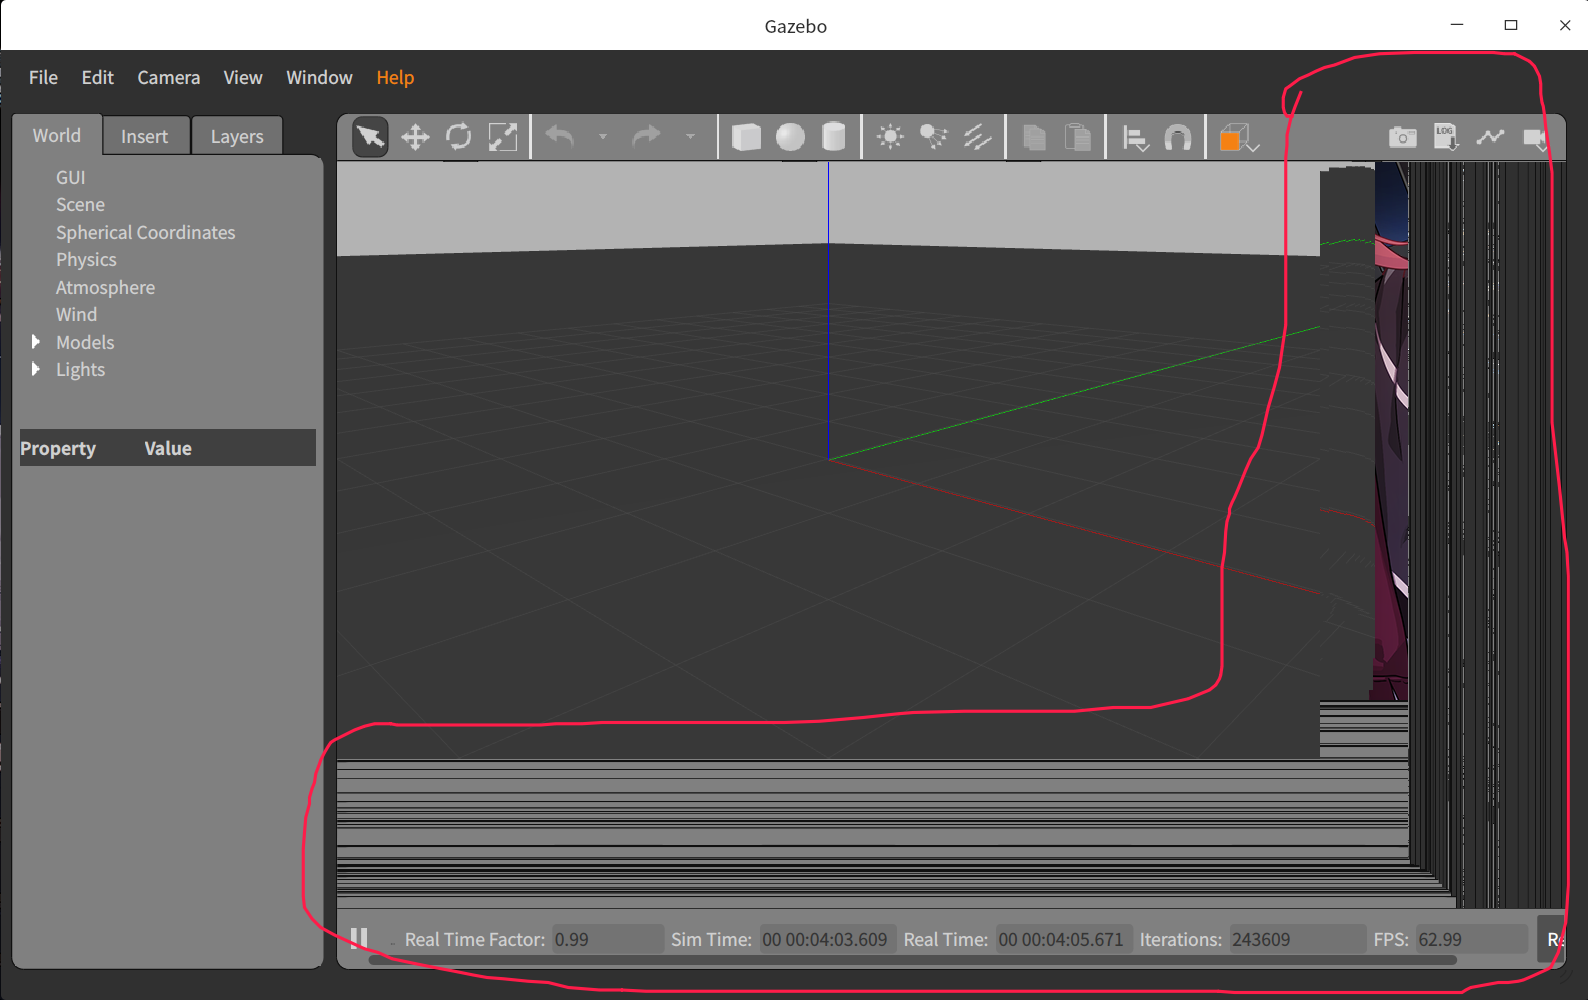Activate the selection mode arrow tool
This screenshot has width=1588, height=1000.
tap(370, 137)
